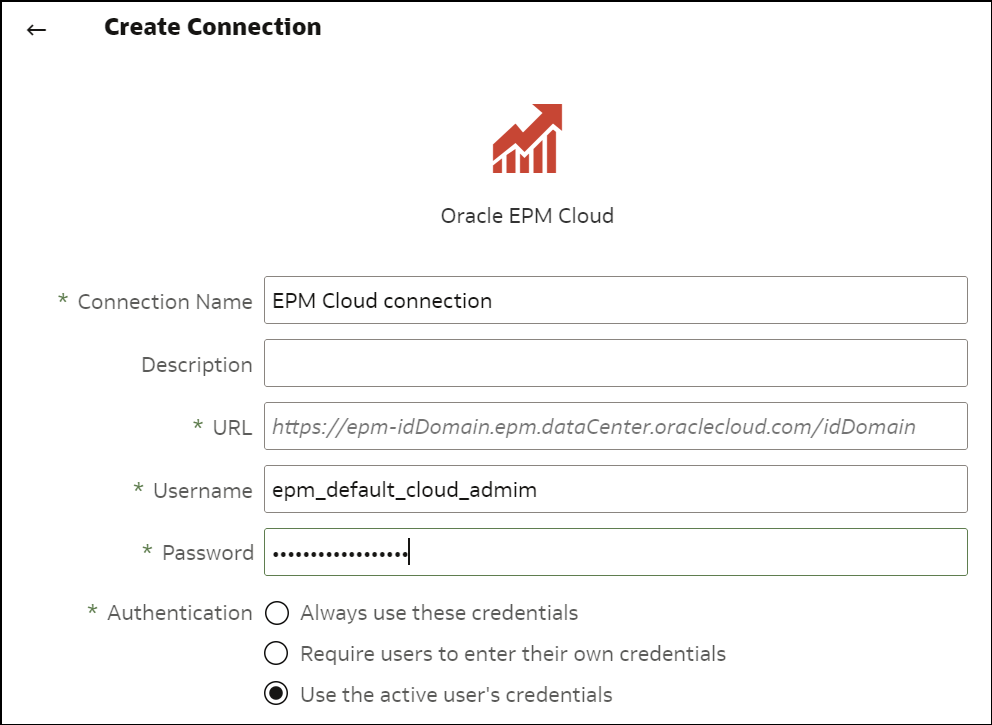Click the Create Connection heading

tap(213, 27)
